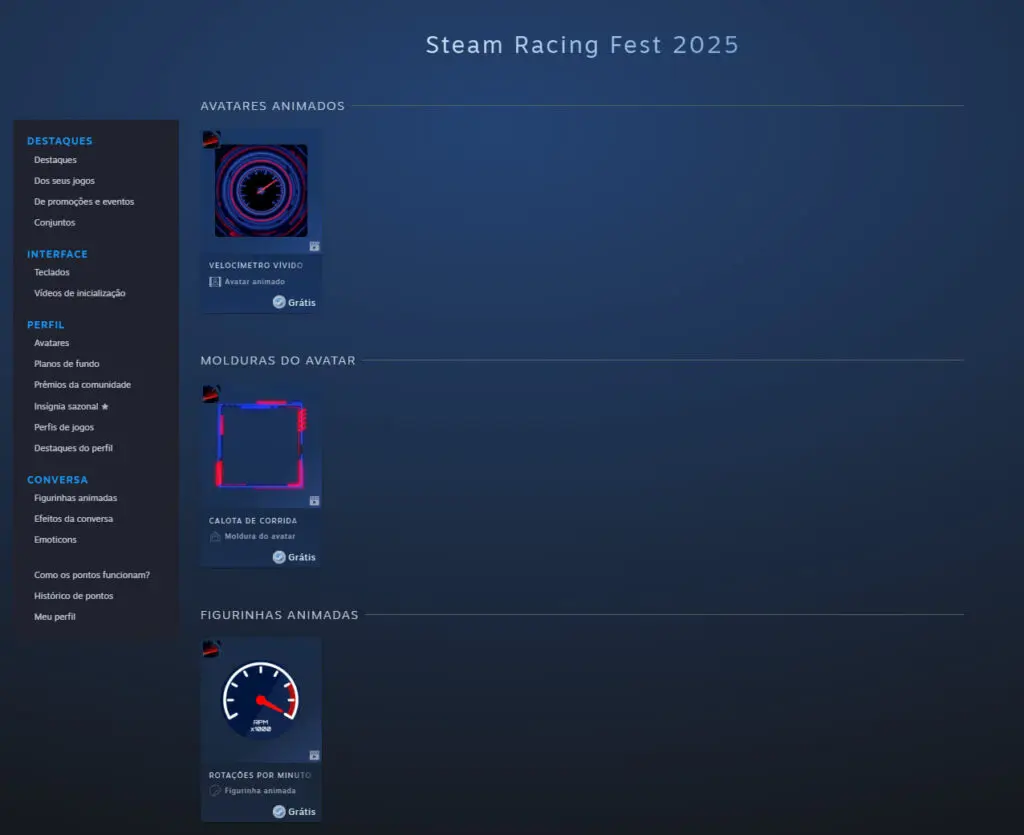Image resolution: width=1024 pixels, height=835 pixels.
Task: Click the 'VELOCÍMETRO VÍVIDO' item name
Action: [x=256, y=265]
